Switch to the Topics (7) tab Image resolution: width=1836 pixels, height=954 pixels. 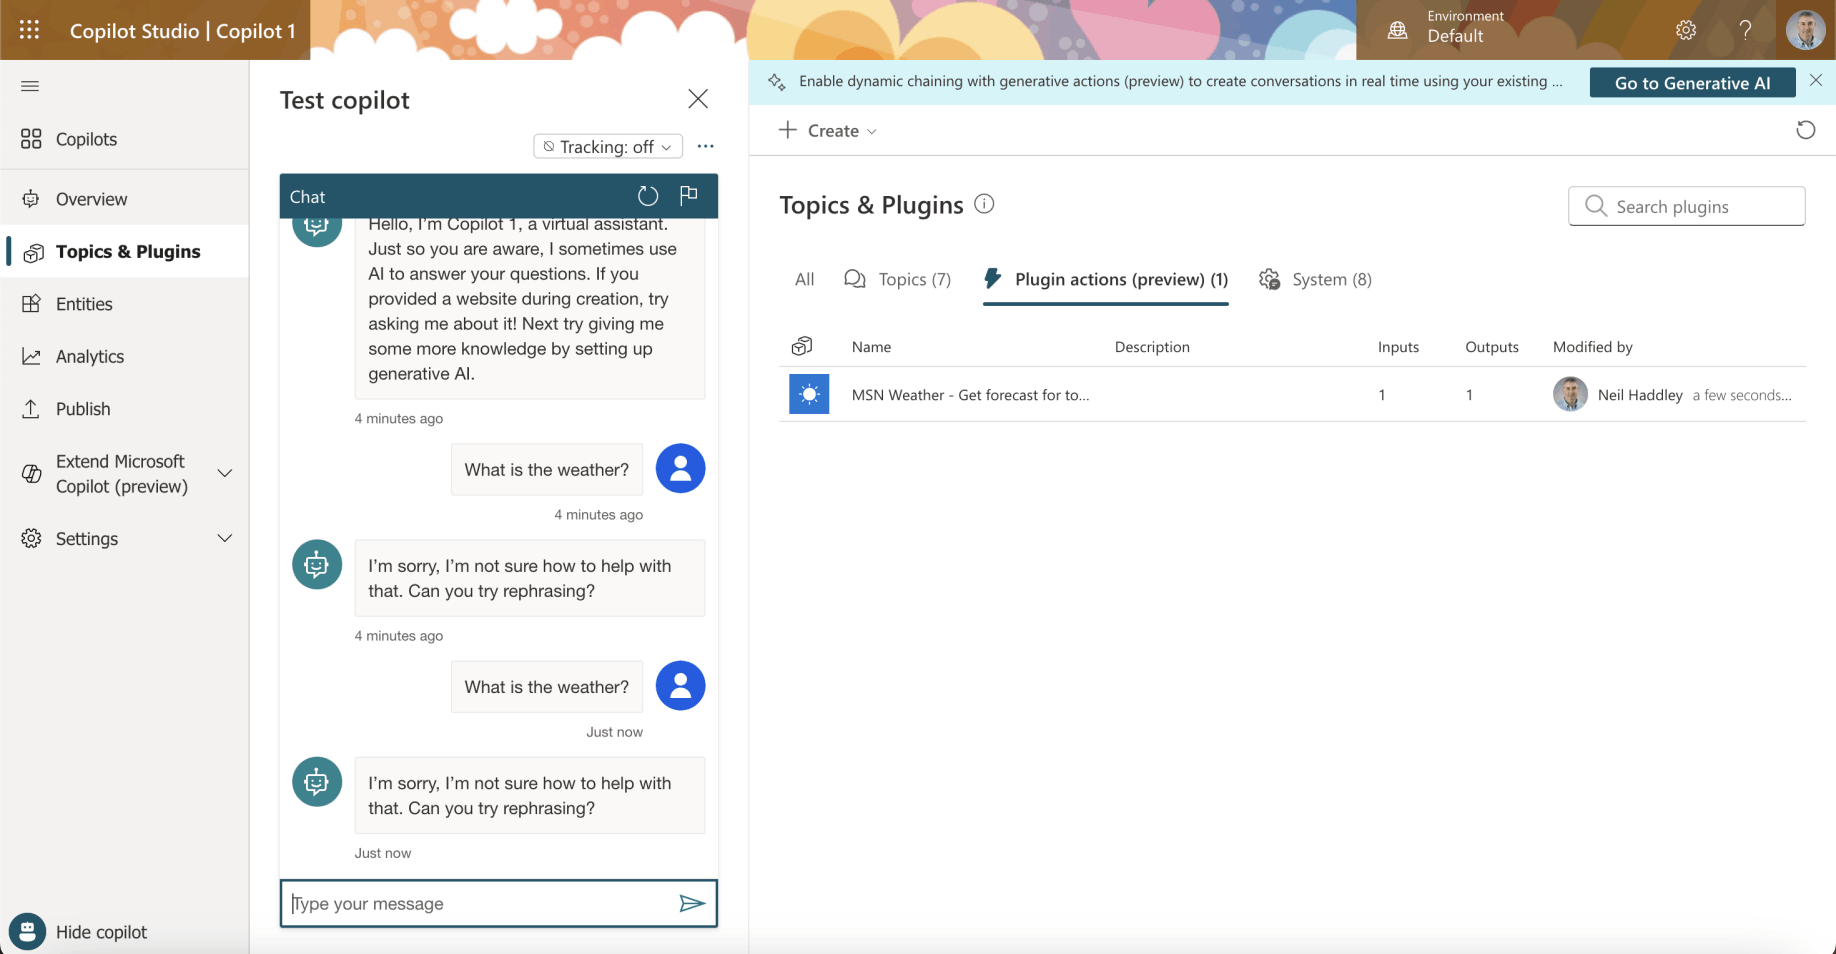pos(898,280)
